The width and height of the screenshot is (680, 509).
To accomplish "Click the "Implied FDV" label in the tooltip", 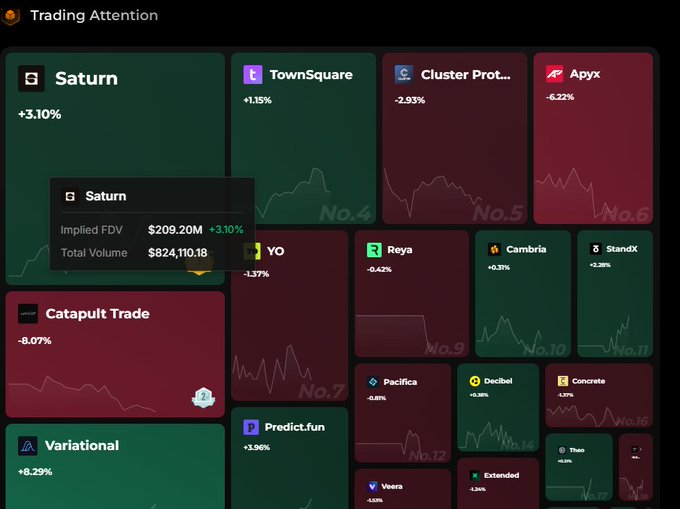I will [x=92, y=230].
